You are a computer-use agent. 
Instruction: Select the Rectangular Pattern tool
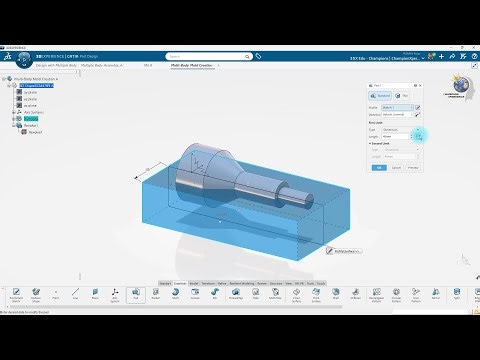click(376, 295)
